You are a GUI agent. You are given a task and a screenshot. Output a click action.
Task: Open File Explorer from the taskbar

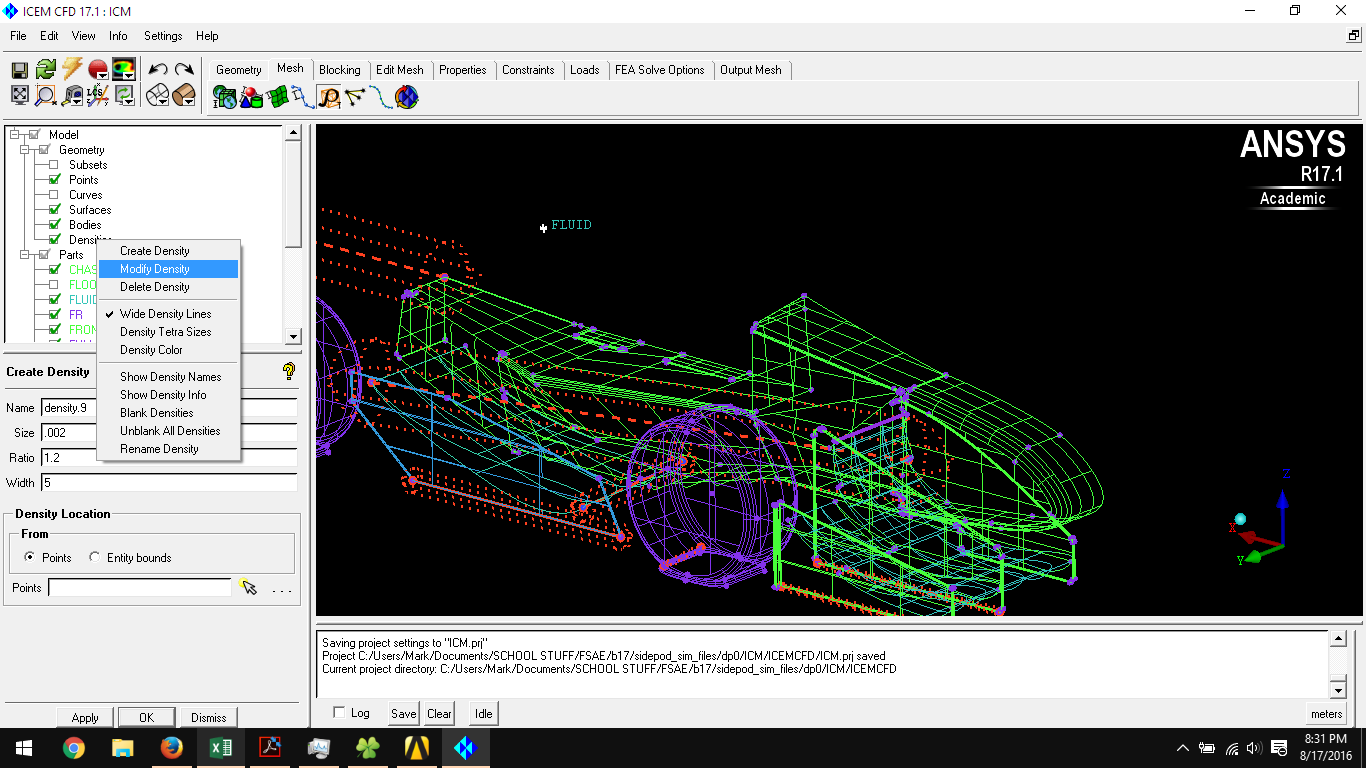coord(123,747)
